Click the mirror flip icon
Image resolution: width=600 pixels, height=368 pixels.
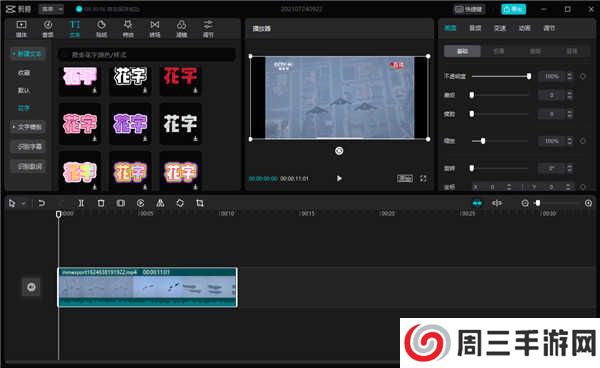[160, 203]
